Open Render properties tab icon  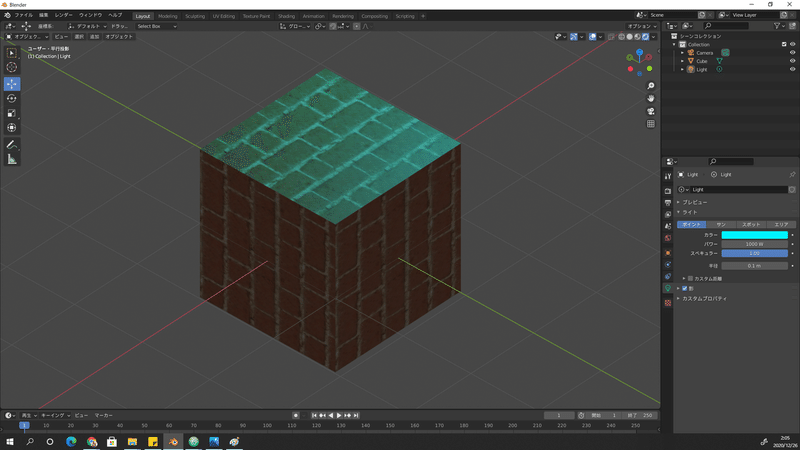coord(668,191)
